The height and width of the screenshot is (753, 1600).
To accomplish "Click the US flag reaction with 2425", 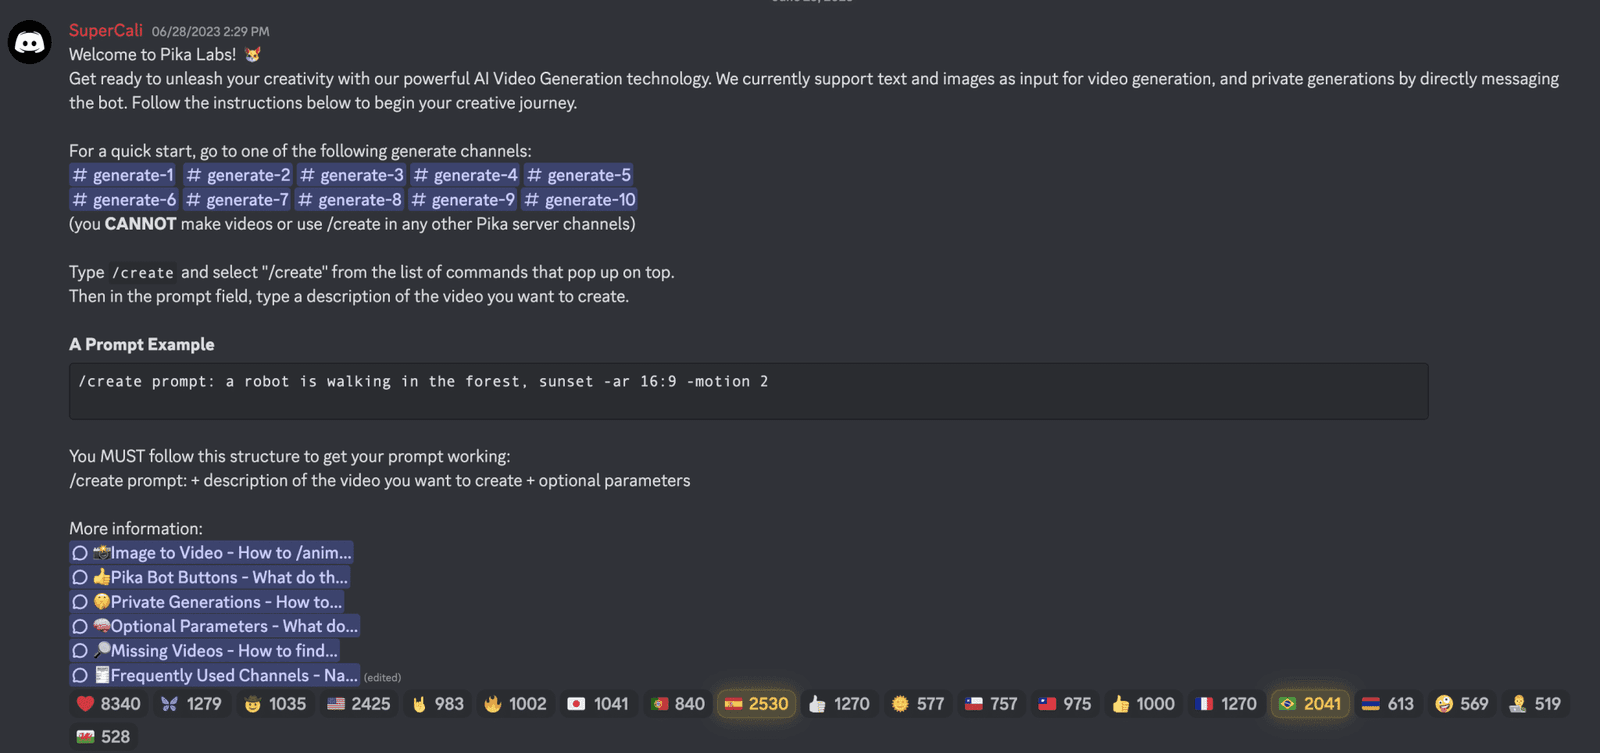I will [x=359, y=704].
